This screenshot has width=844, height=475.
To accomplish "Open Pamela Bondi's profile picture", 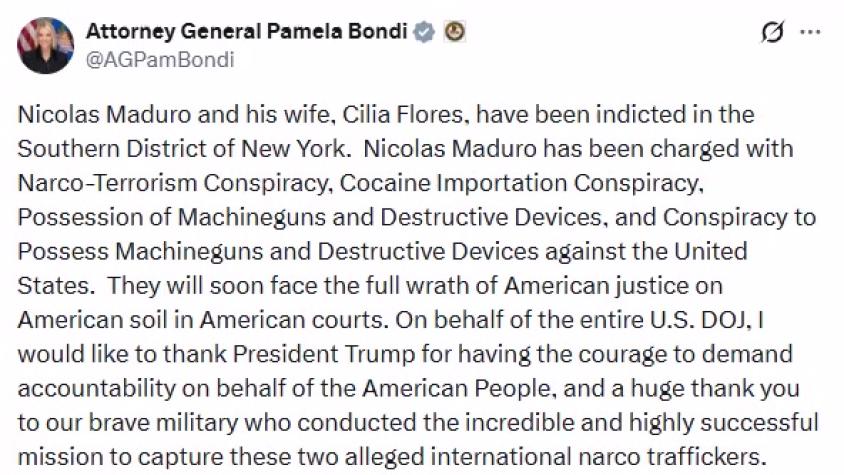I will 45,45.
